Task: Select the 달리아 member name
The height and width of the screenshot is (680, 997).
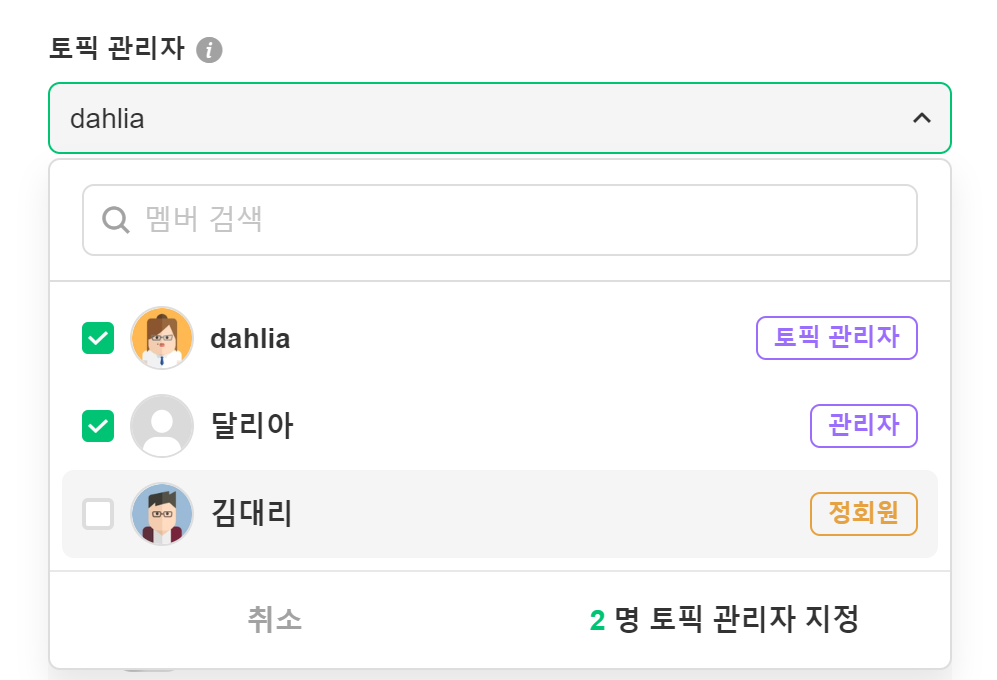Action: [x=252, y=427]
